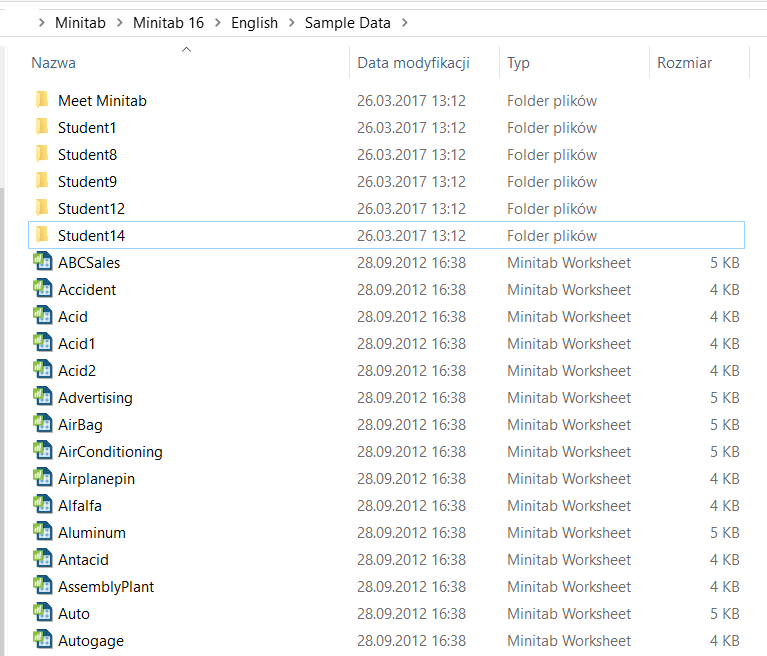Sort files by the Typ column header

(x=518, y=63)
